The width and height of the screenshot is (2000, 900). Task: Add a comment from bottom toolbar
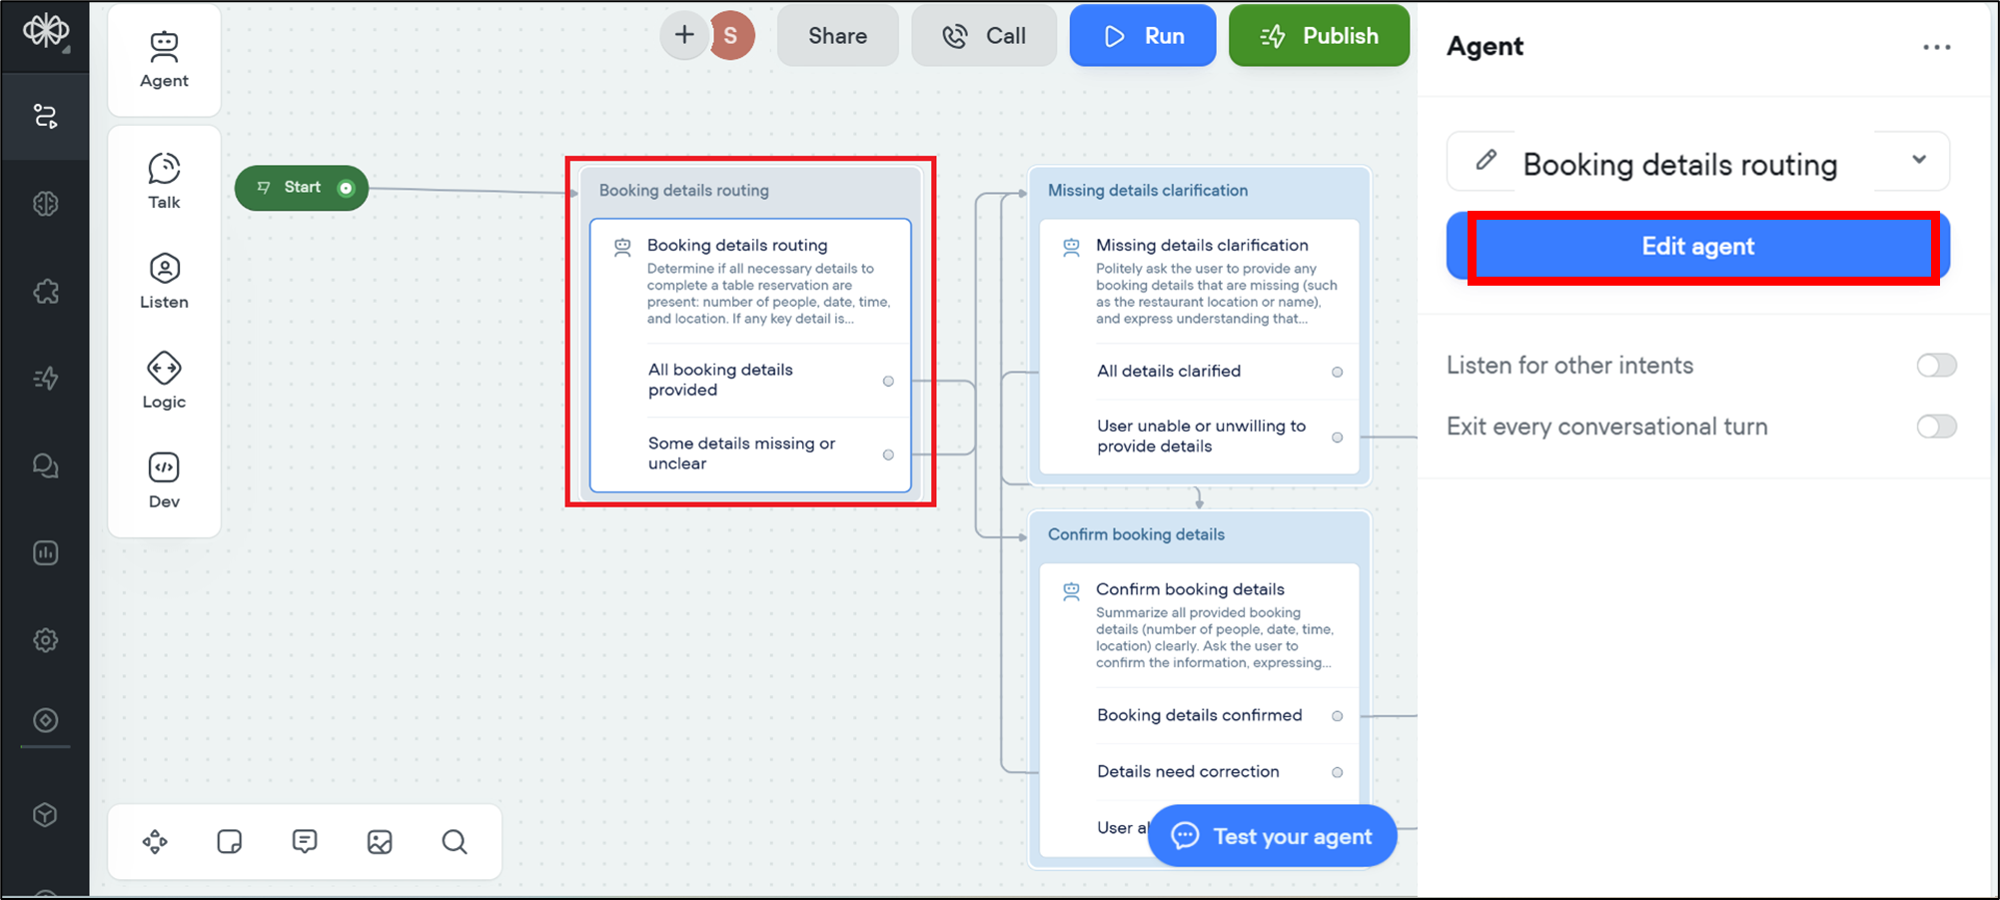(x=305, y=842)
